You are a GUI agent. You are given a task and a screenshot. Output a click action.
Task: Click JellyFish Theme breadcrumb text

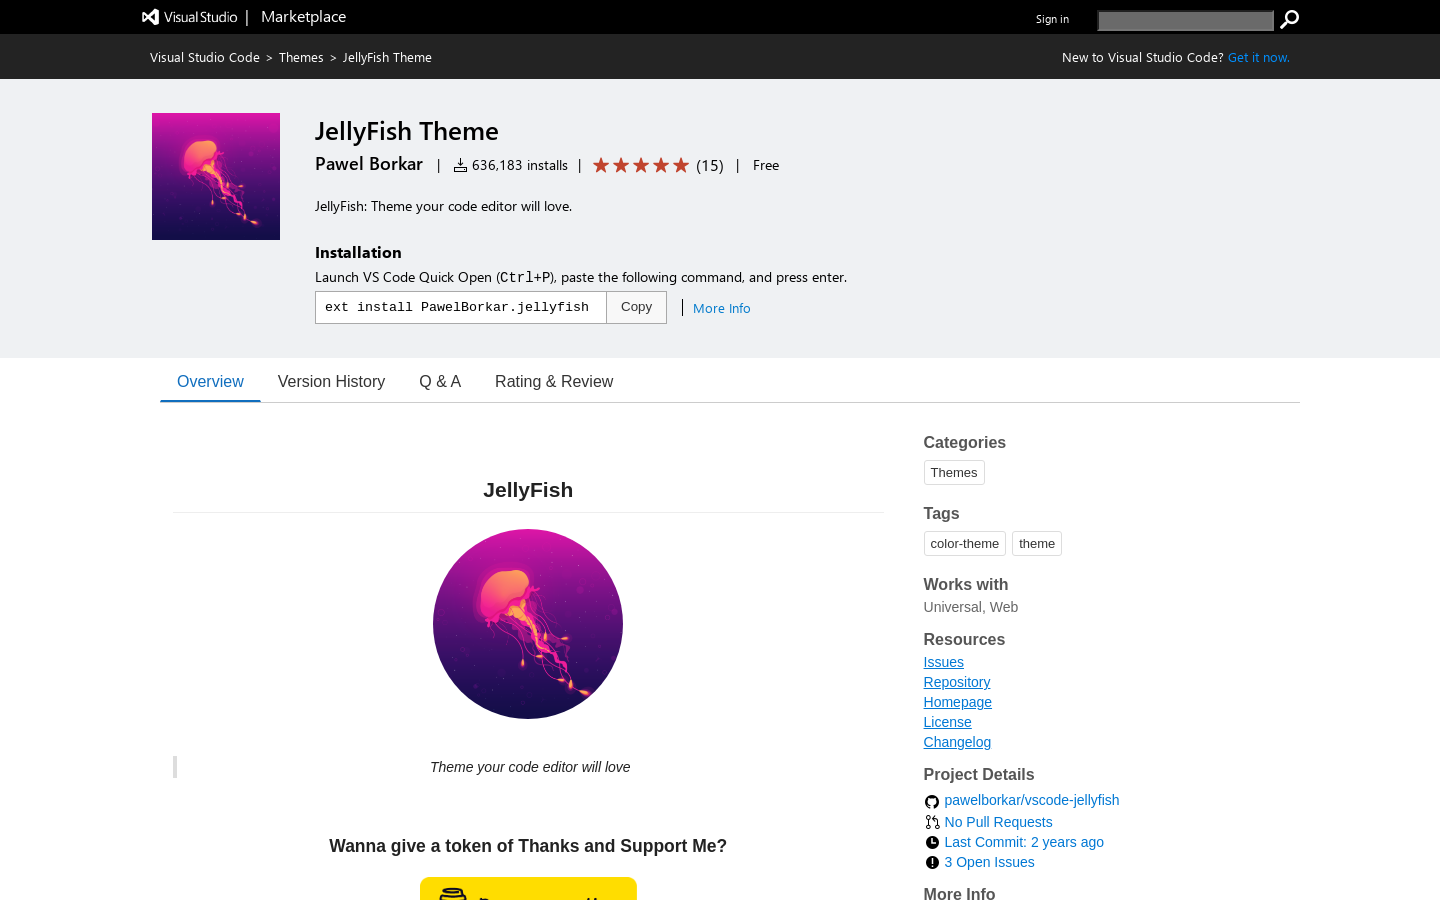[x=387, y=57]
